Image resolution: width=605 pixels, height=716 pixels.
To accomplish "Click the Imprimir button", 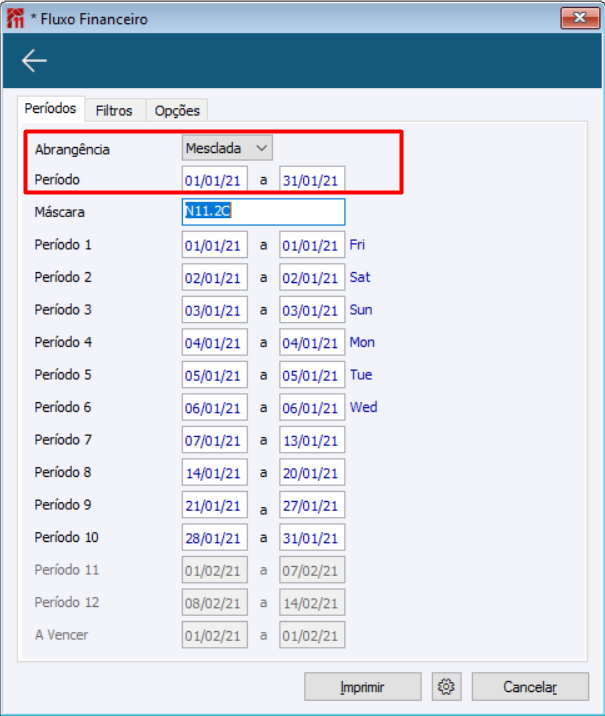I will pos(363,686).
